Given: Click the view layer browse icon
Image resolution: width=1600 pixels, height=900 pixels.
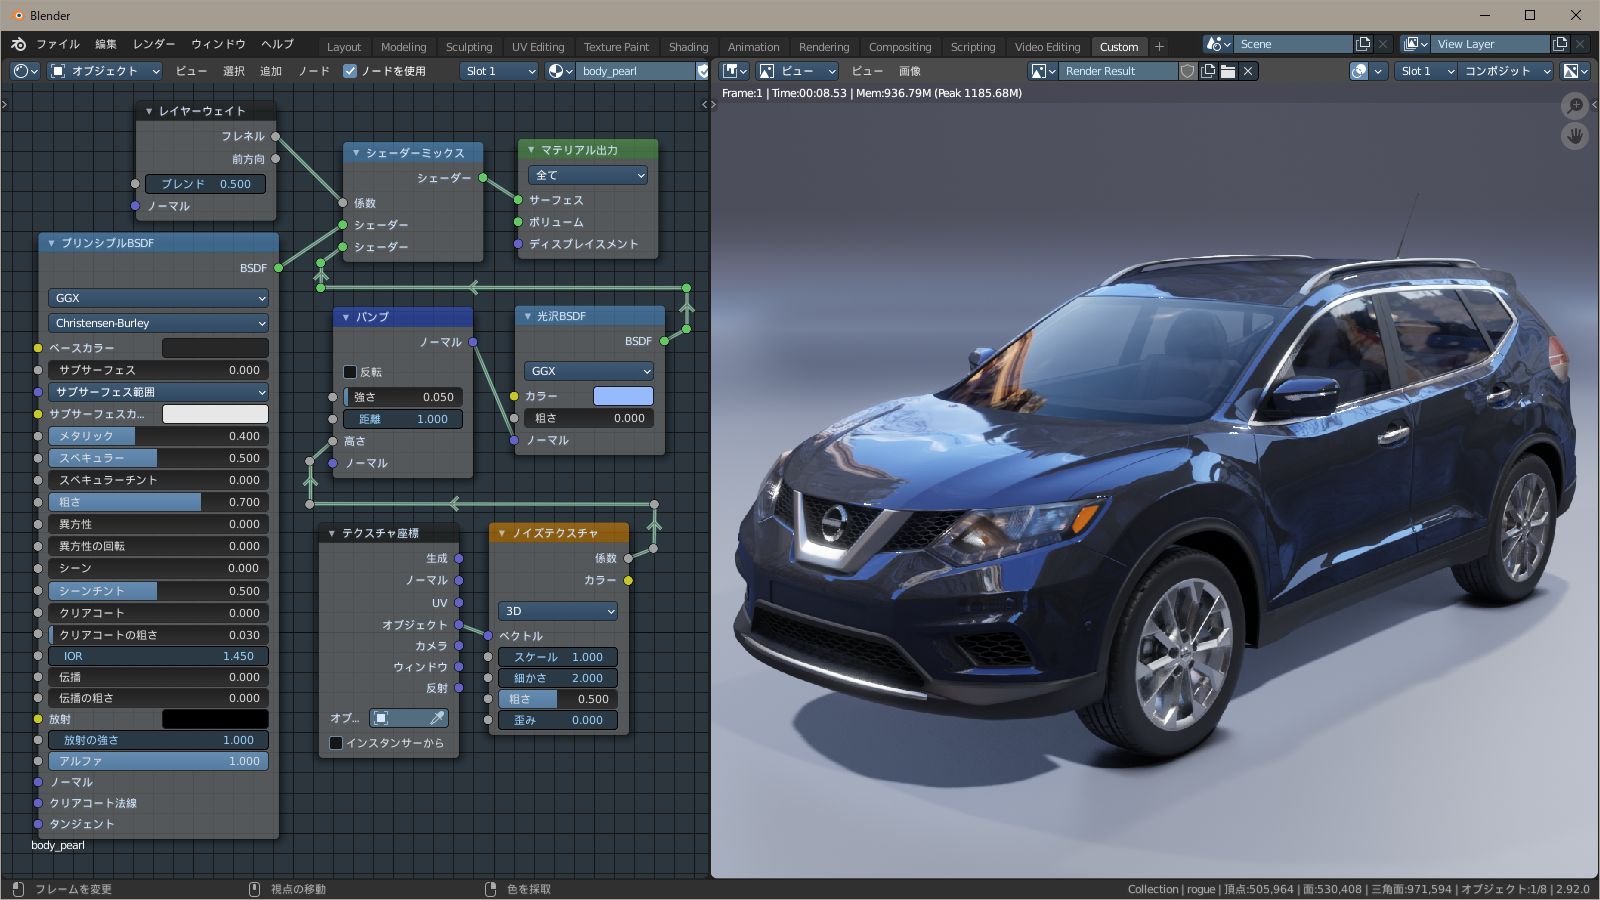Looking at the screenshot, I should click(x=1416, y=44).
